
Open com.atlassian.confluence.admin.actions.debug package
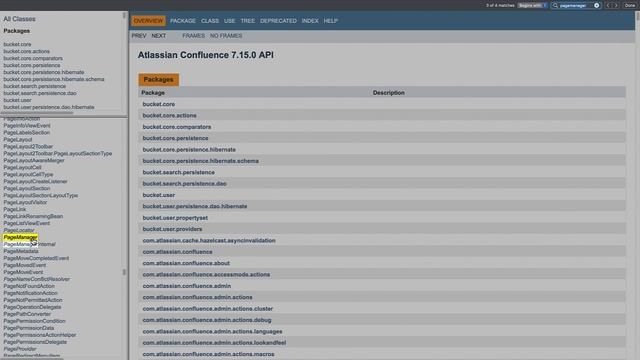(207, 320)
